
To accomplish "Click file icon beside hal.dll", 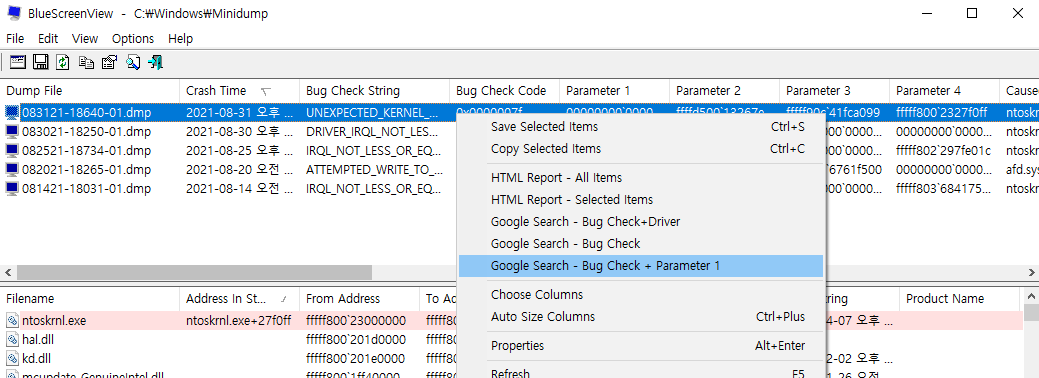I will (x=12, y=340).
